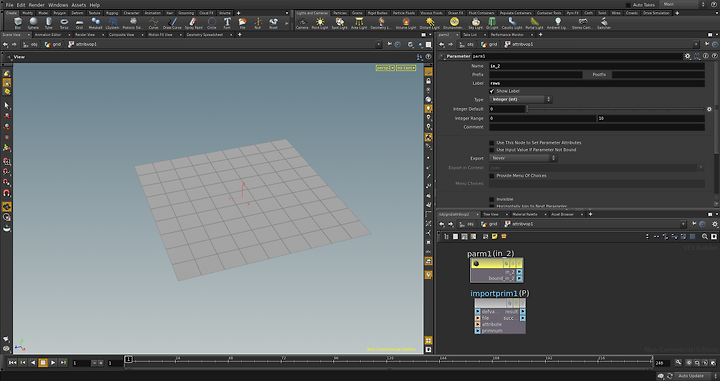This screenshot has height=381, width=720.
Task: Select the File shelf tool
Action: tap(242, 23)
